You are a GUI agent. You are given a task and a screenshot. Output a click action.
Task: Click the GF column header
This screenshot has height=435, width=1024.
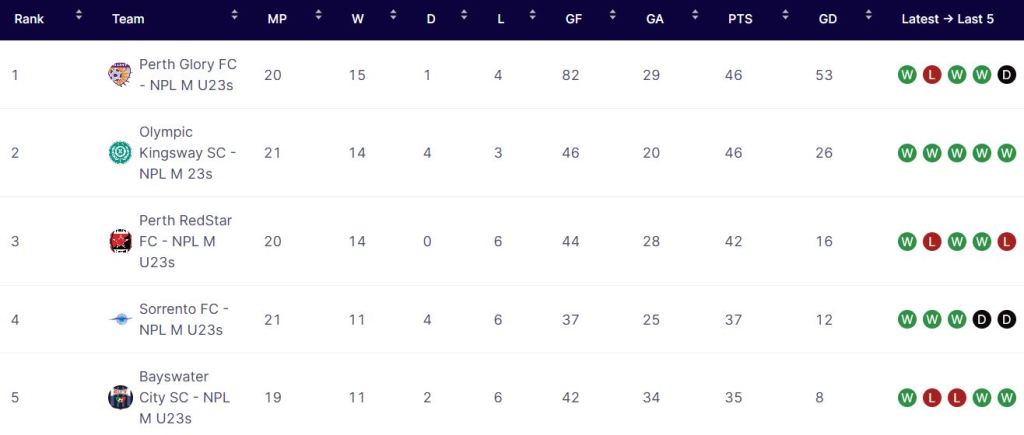571,19
